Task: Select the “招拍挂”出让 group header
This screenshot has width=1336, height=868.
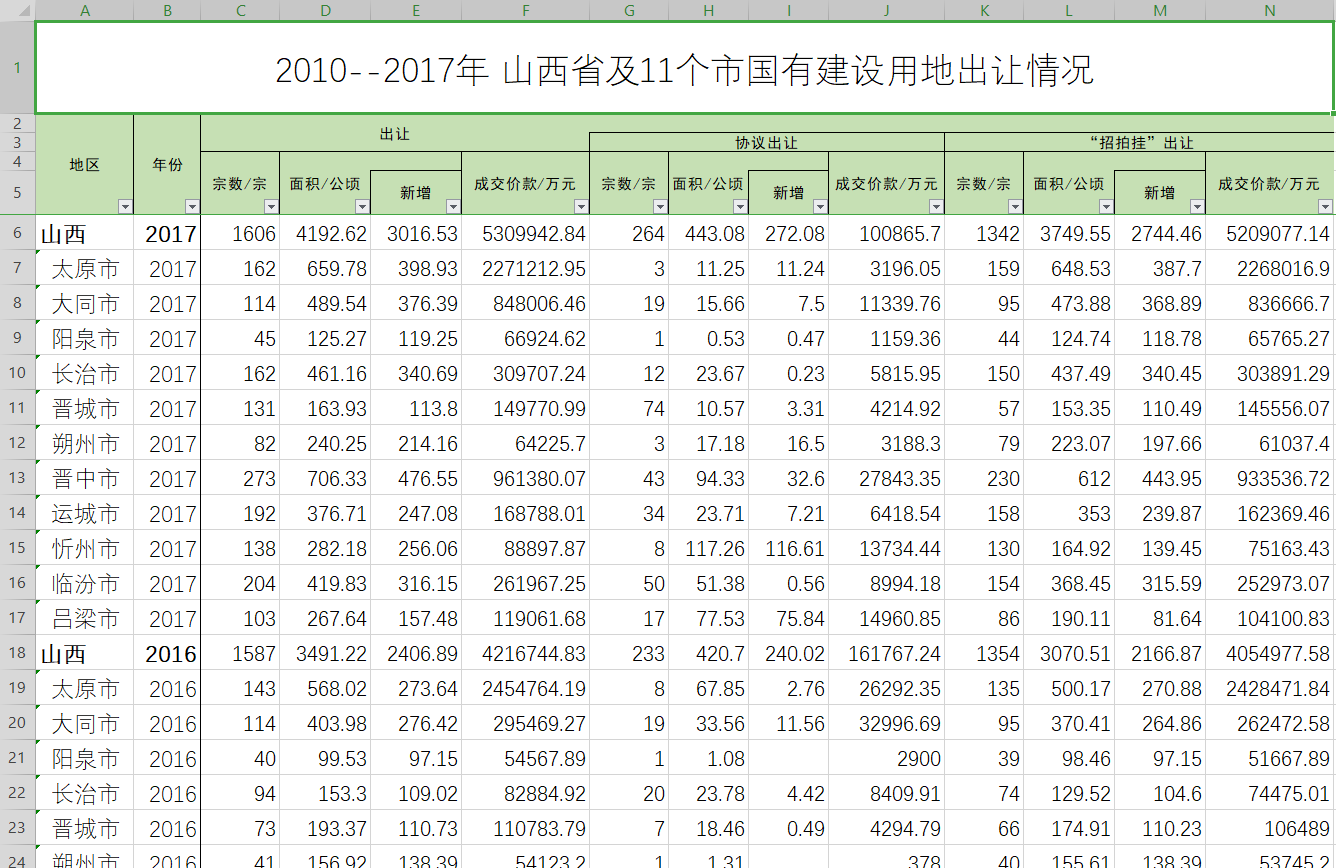Action: pos(1139,142)
